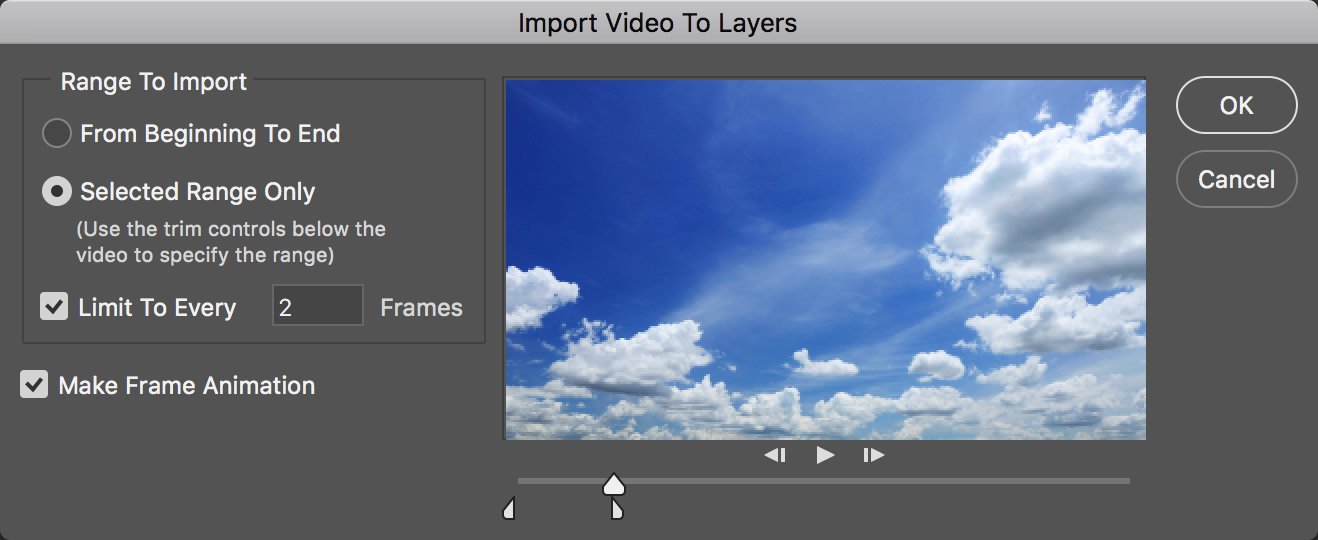Click the frames number input field
Screen dimensions: 1318x540
click(x=318, y=305)
